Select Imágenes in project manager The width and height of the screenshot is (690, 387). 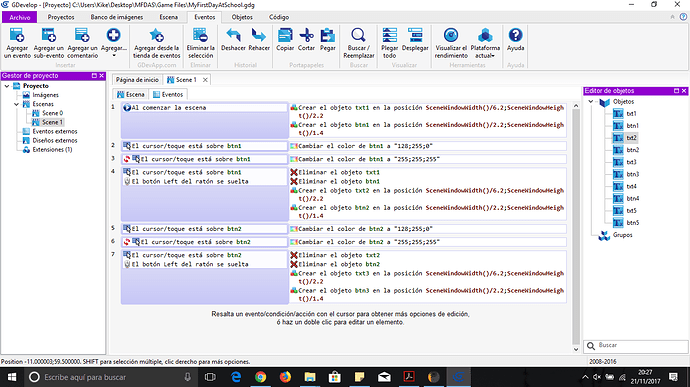(x=45, y=95)
